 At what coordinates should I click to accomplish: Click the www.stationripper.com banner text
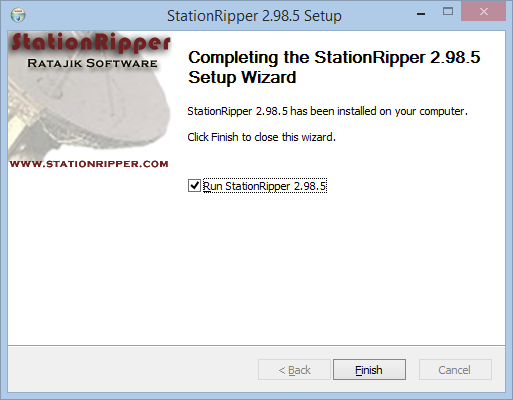click(x=89, y=164)
